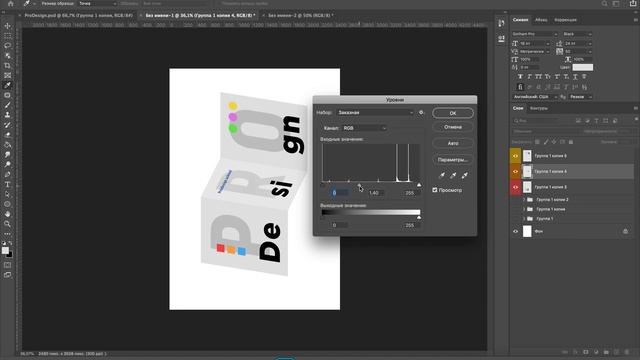Click OK in Levels dialog
This screenshot has width=640, height=360.
coord(453,113)
